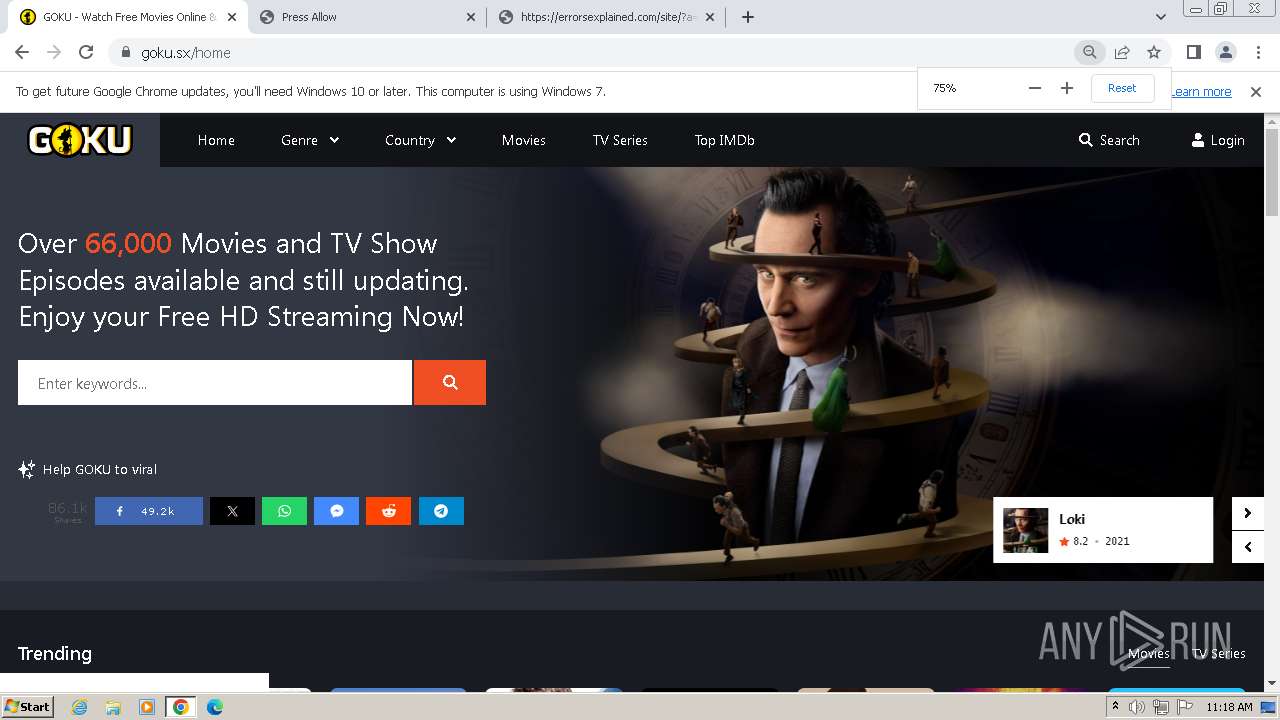Open the Windows Start menu
This screenshot has width=1280, height=720.
(x=28, y=706)
